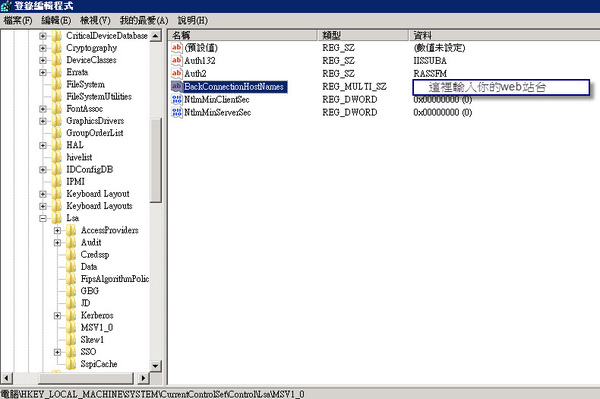Click the FileSystemUtilities folder icon
This screenshot has width=600, height=399.
[x=57, y=97]
